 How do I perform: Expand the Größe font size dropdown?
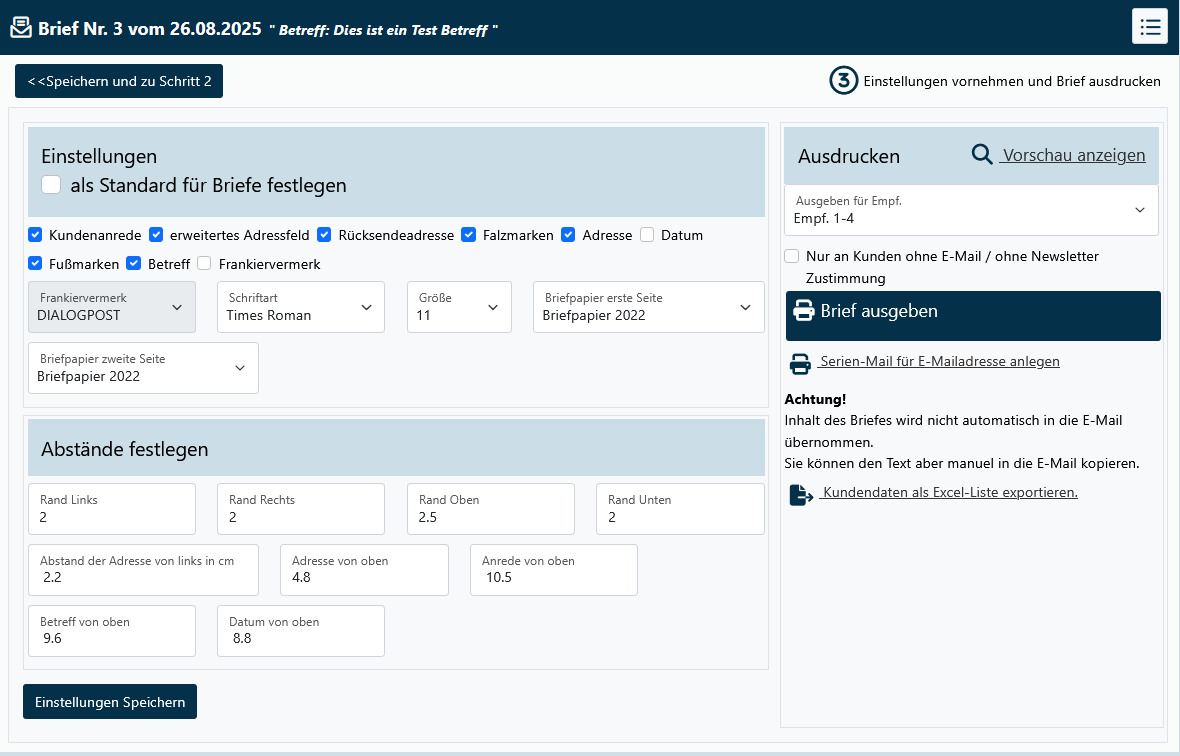(x=459, y=307)
